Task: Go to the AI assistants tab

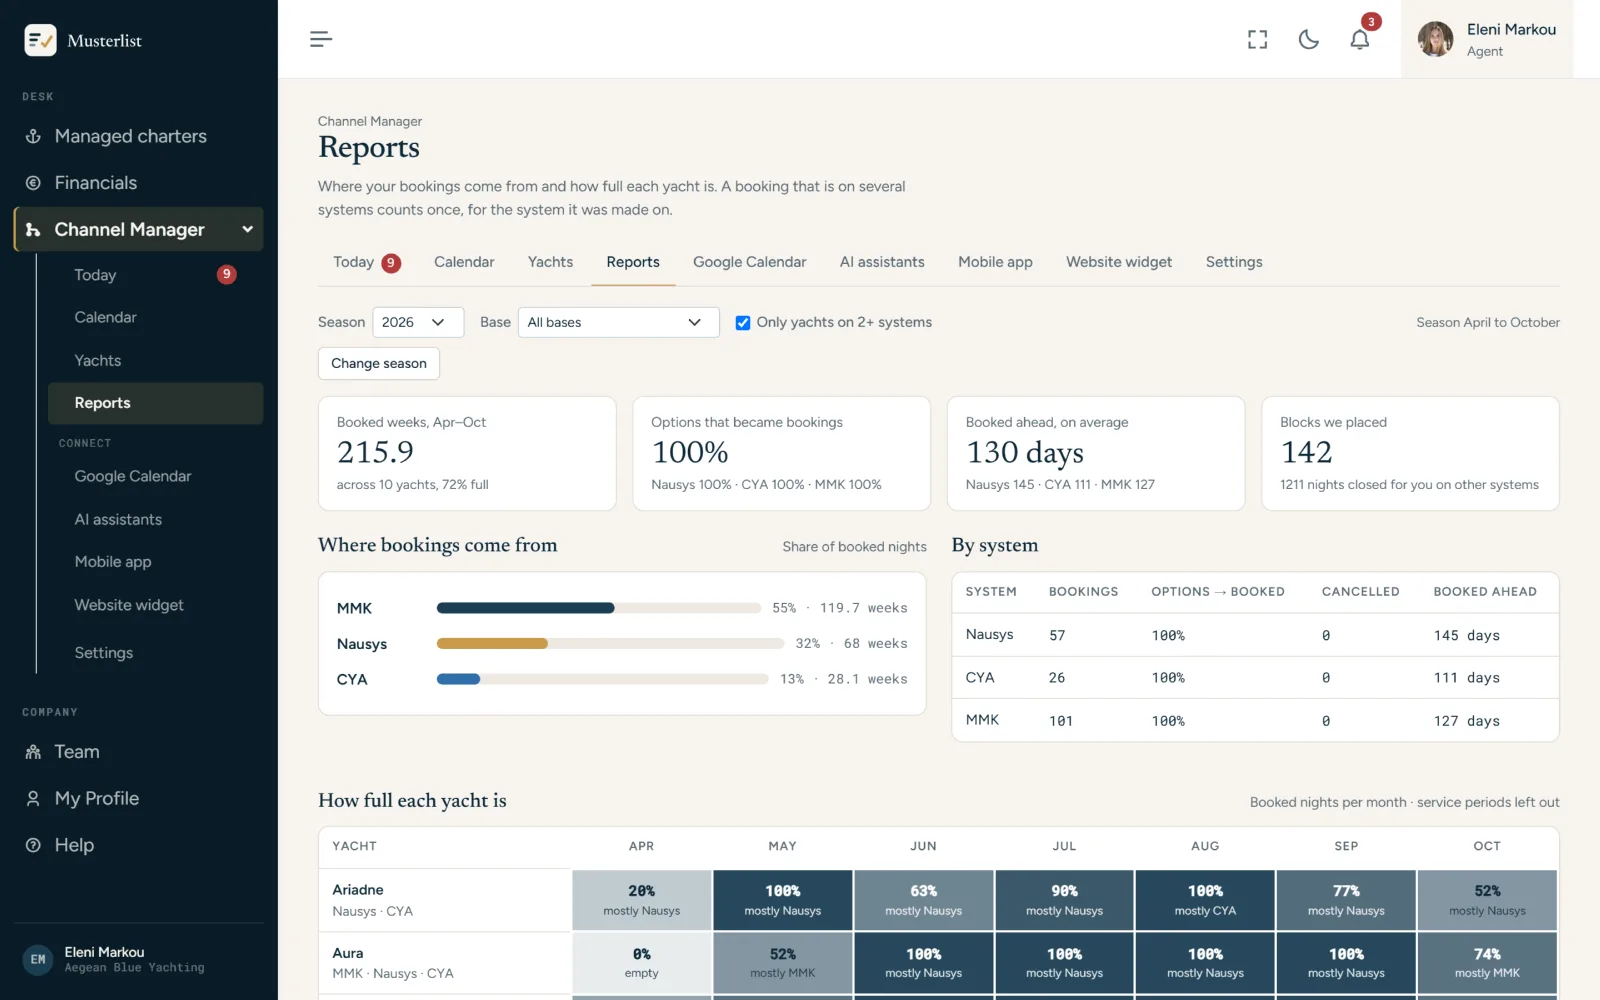Action: [882, 262]
